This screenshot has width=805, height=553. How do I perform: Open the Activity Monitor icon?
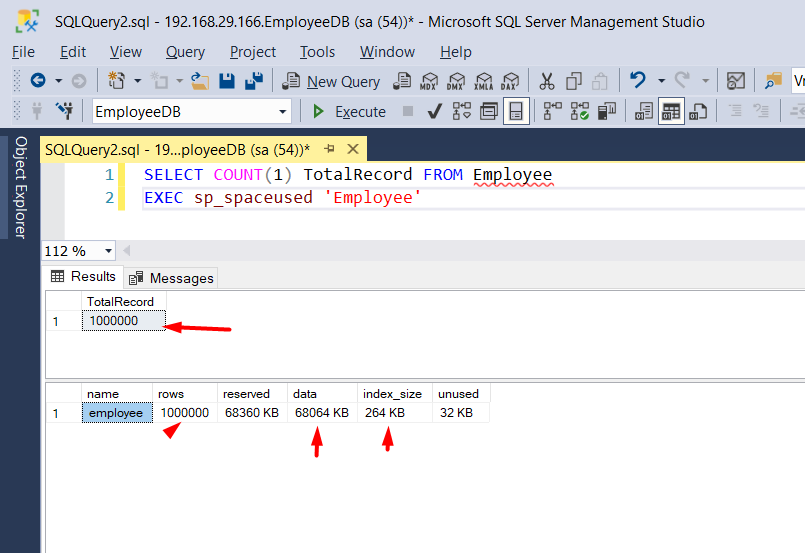tap(736, 81)
